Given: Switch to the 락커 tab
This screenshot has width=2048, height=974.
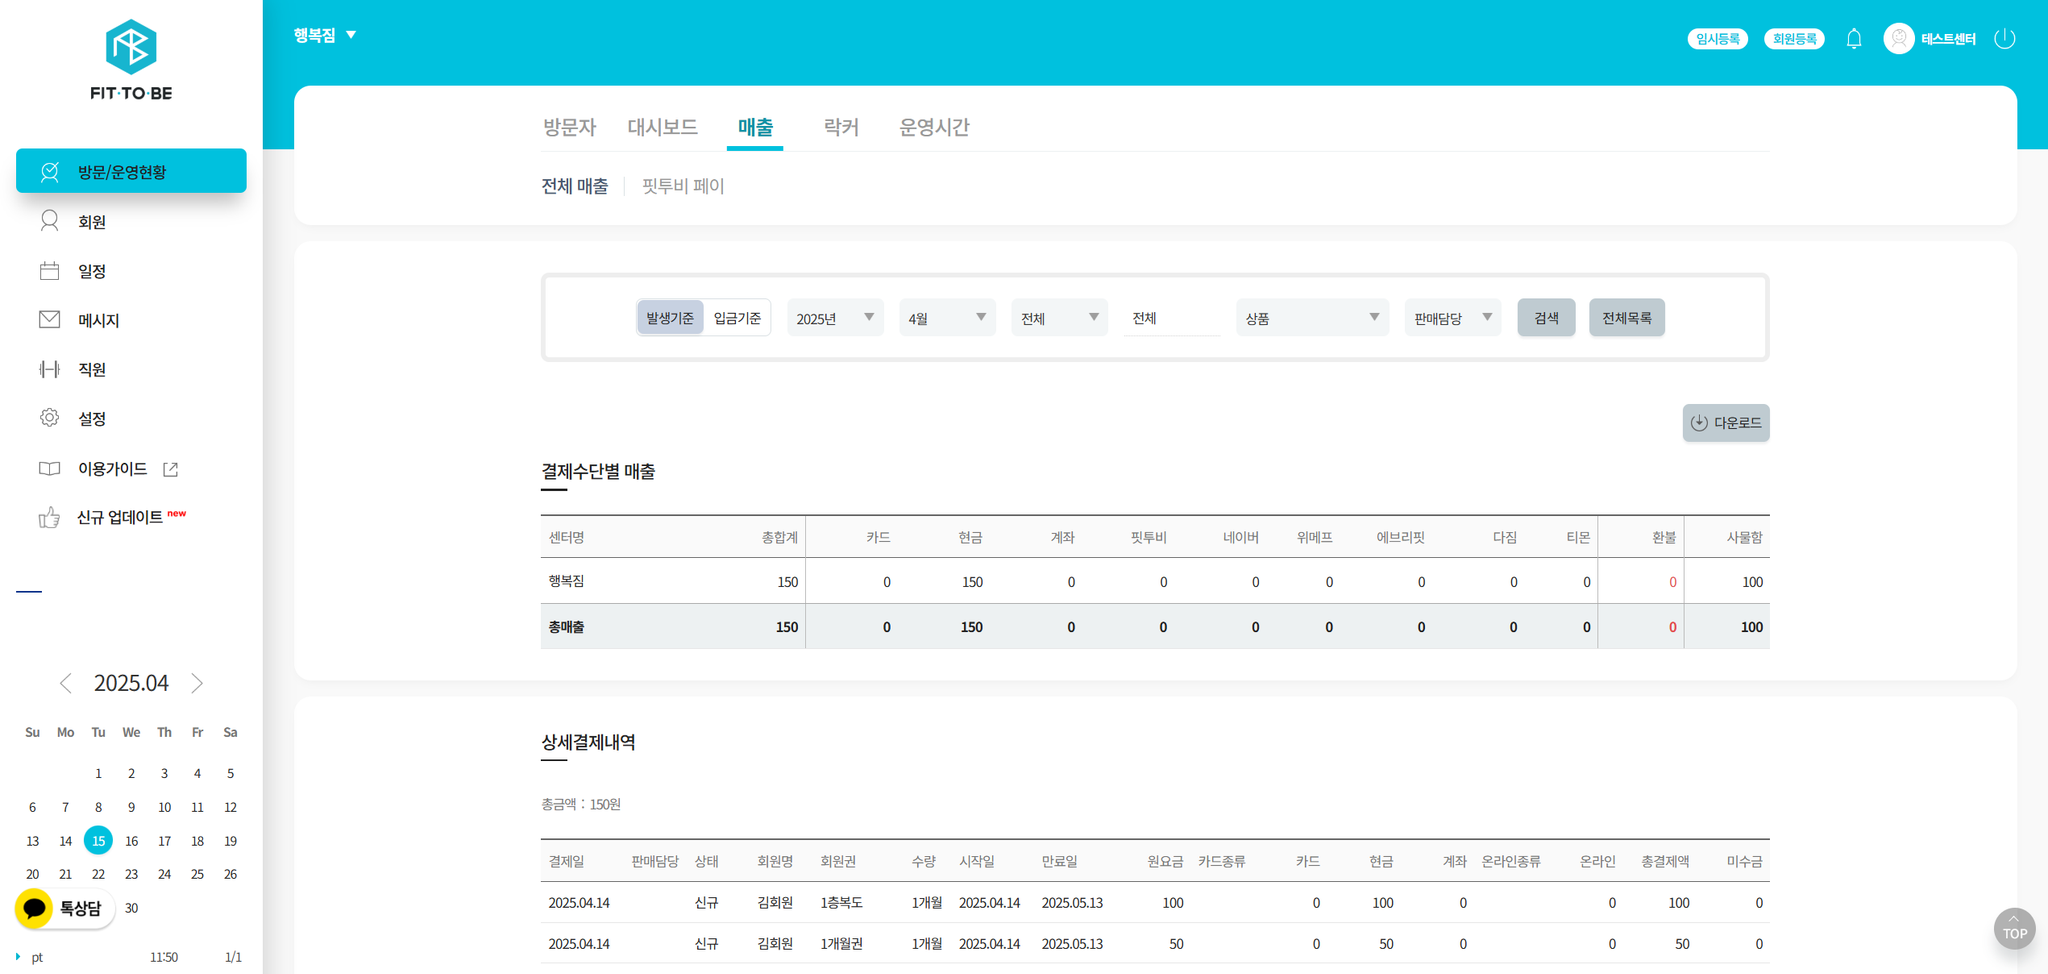Looking at the screenshot, I should click(841, 127).
